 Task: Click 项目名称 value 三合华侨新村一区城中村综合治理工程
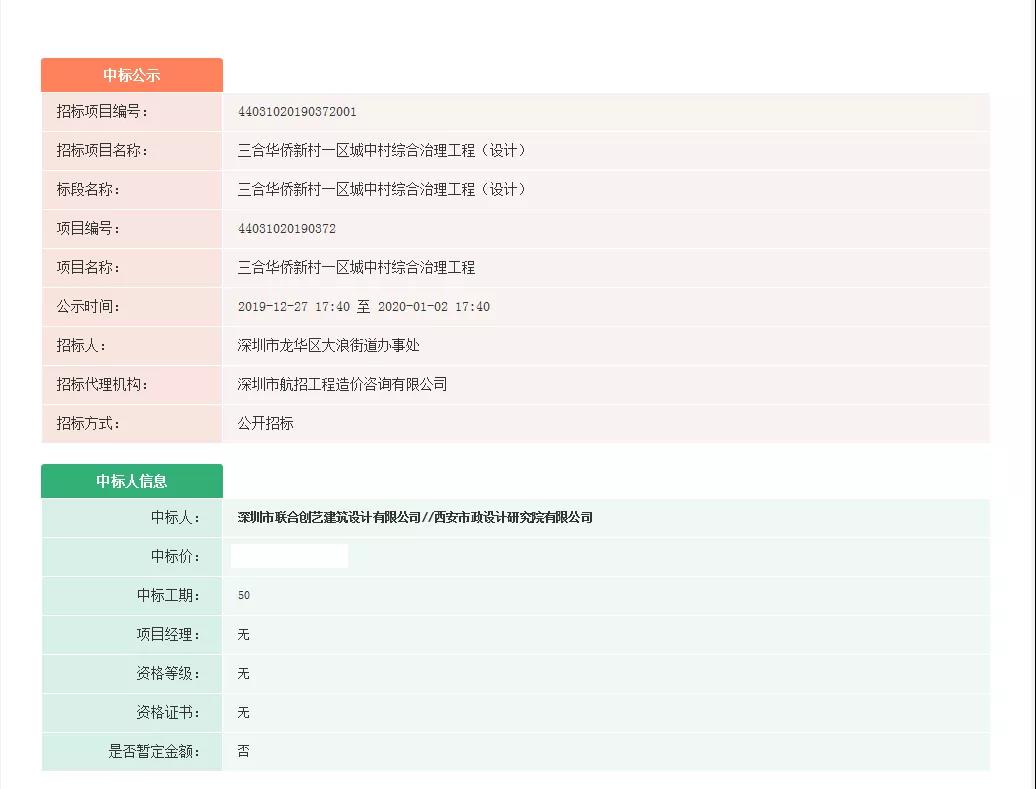click(356, 268)
